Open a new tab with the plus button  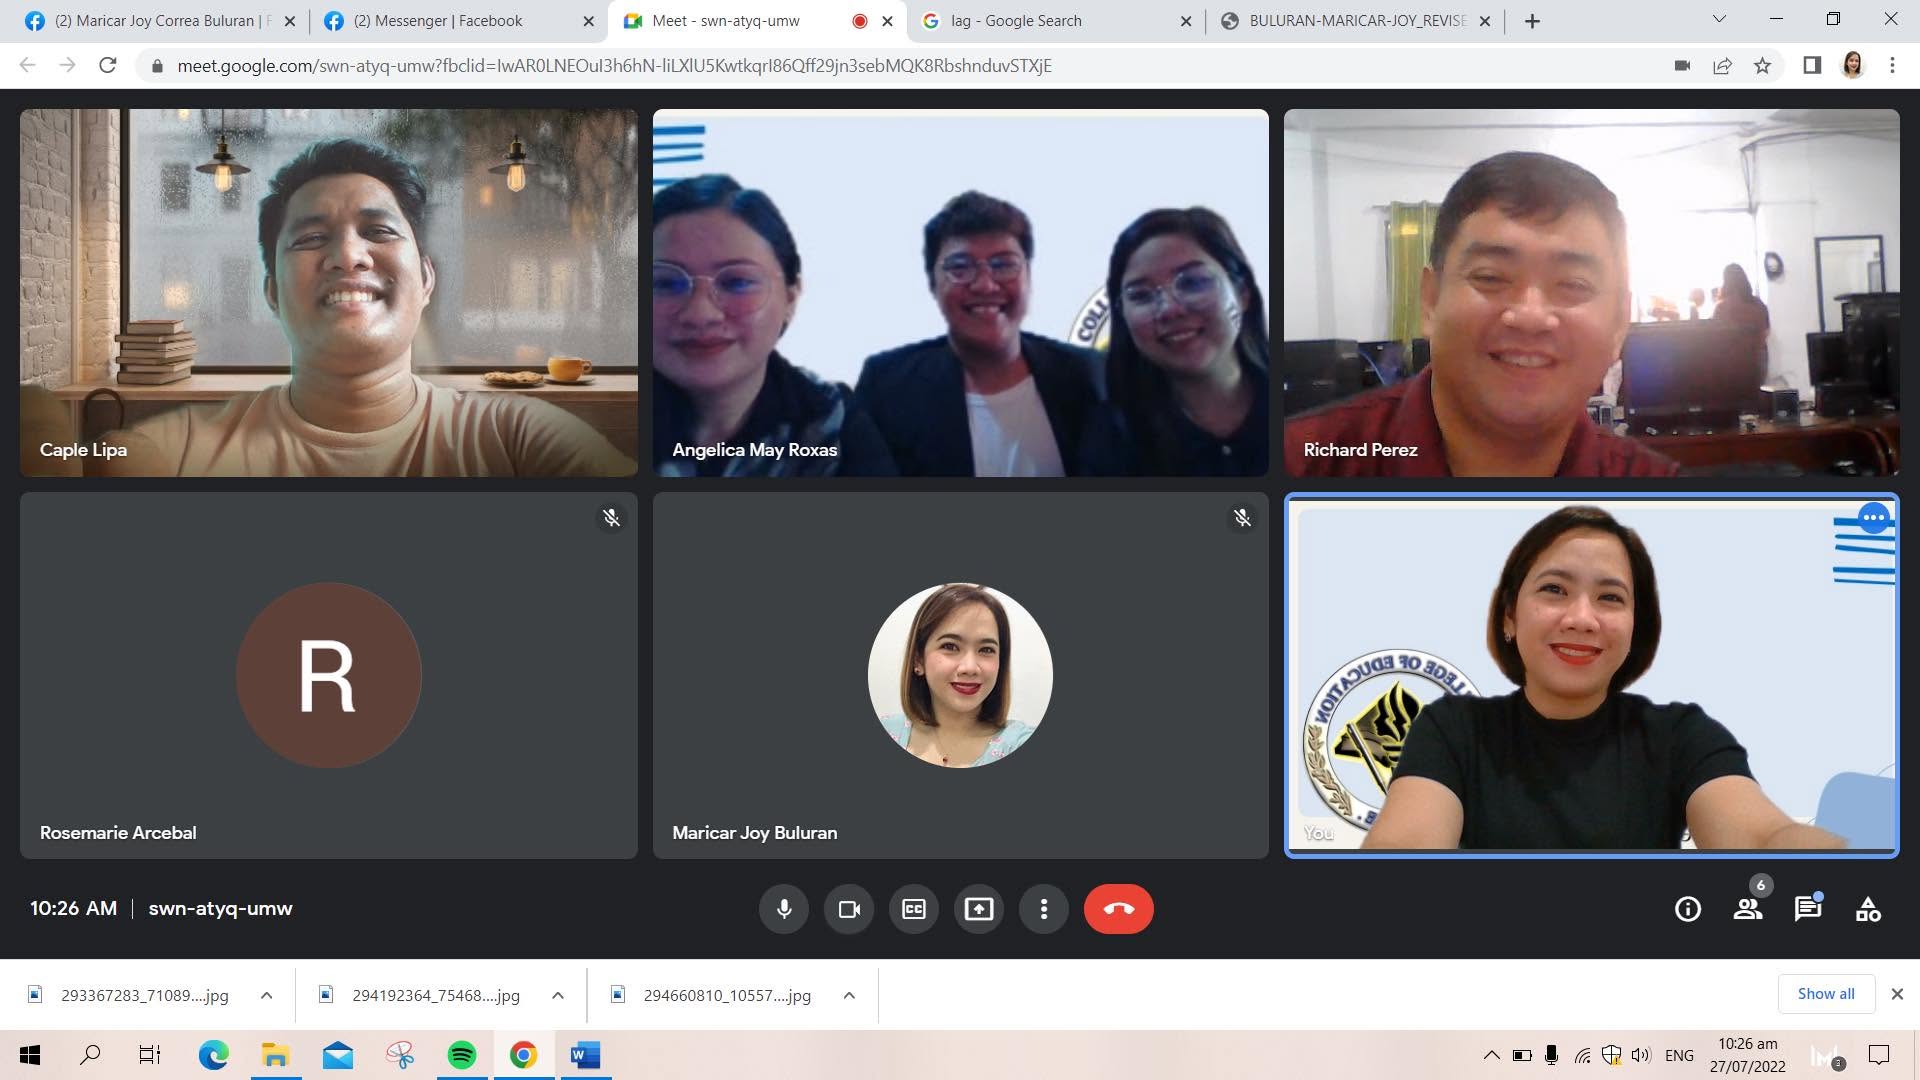click(1532, 21)
